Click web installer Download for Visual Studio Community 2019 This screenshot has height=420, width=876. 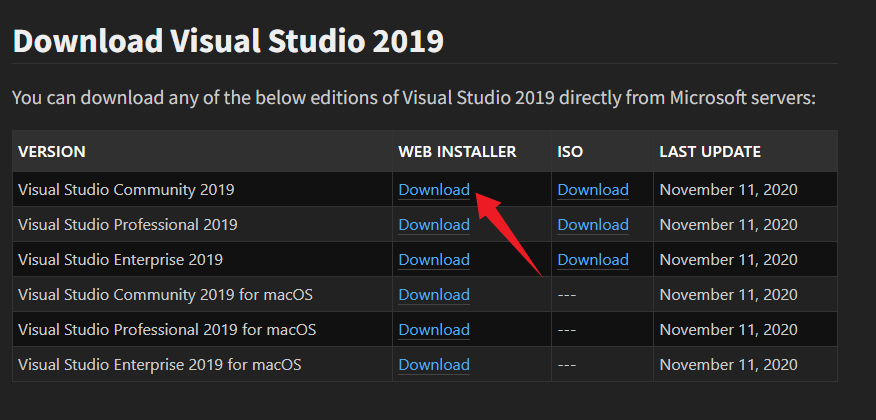(x=433, y=190)
